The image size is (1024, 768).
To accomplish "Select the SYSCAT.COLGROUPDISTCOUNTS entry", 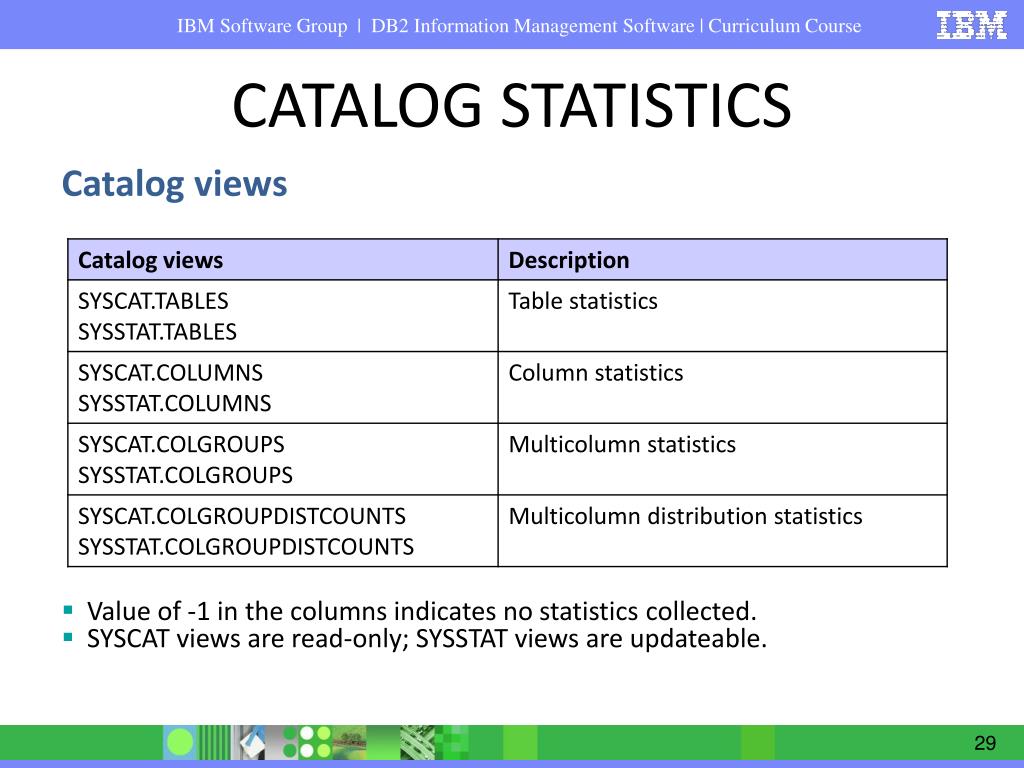I will click(x=242, y=517).
